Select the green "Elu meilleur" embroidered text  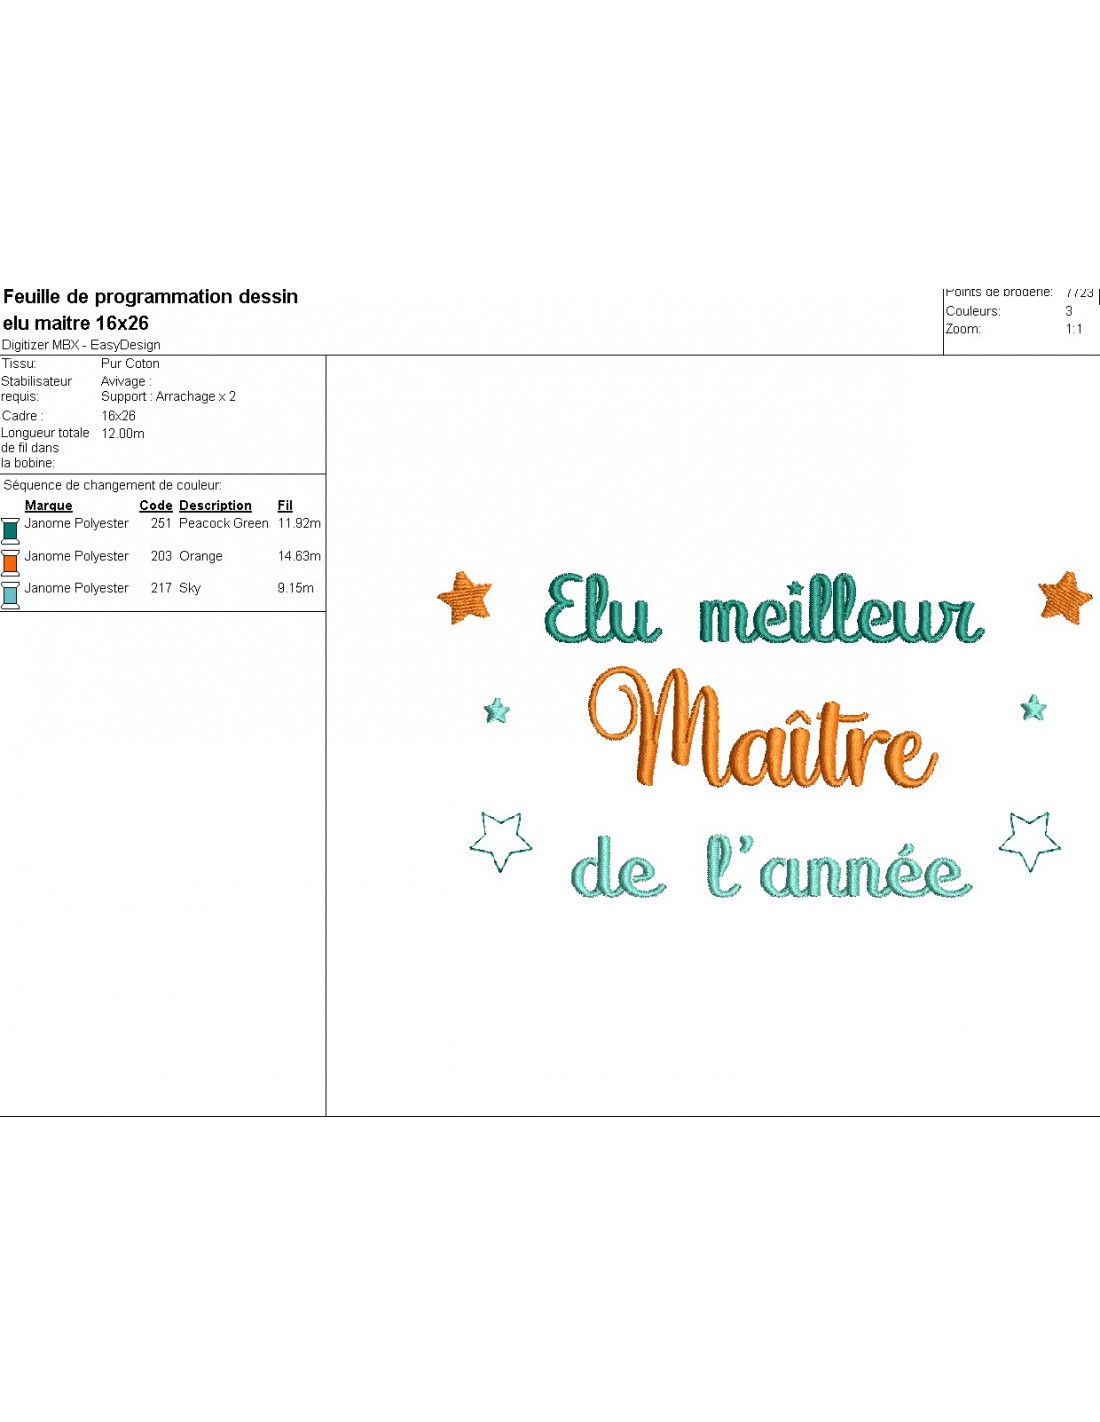point(765,610)
